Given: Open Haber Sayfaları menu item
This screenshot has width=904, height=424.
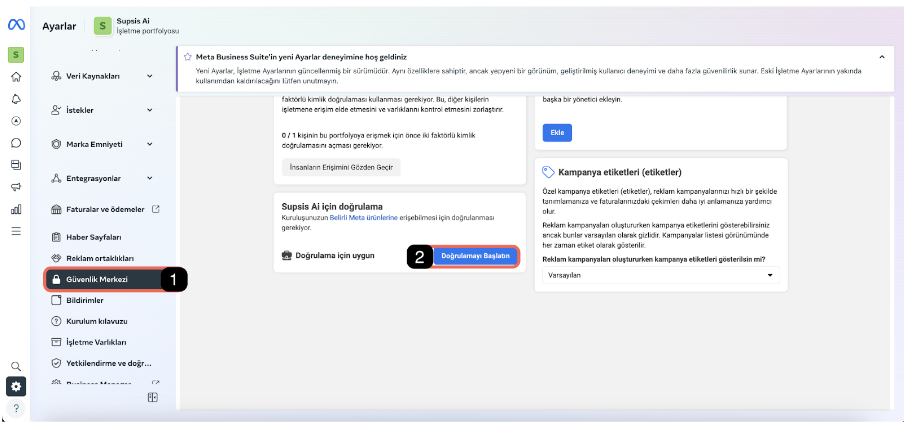Looking at the screenshot, I should point(86,237).
